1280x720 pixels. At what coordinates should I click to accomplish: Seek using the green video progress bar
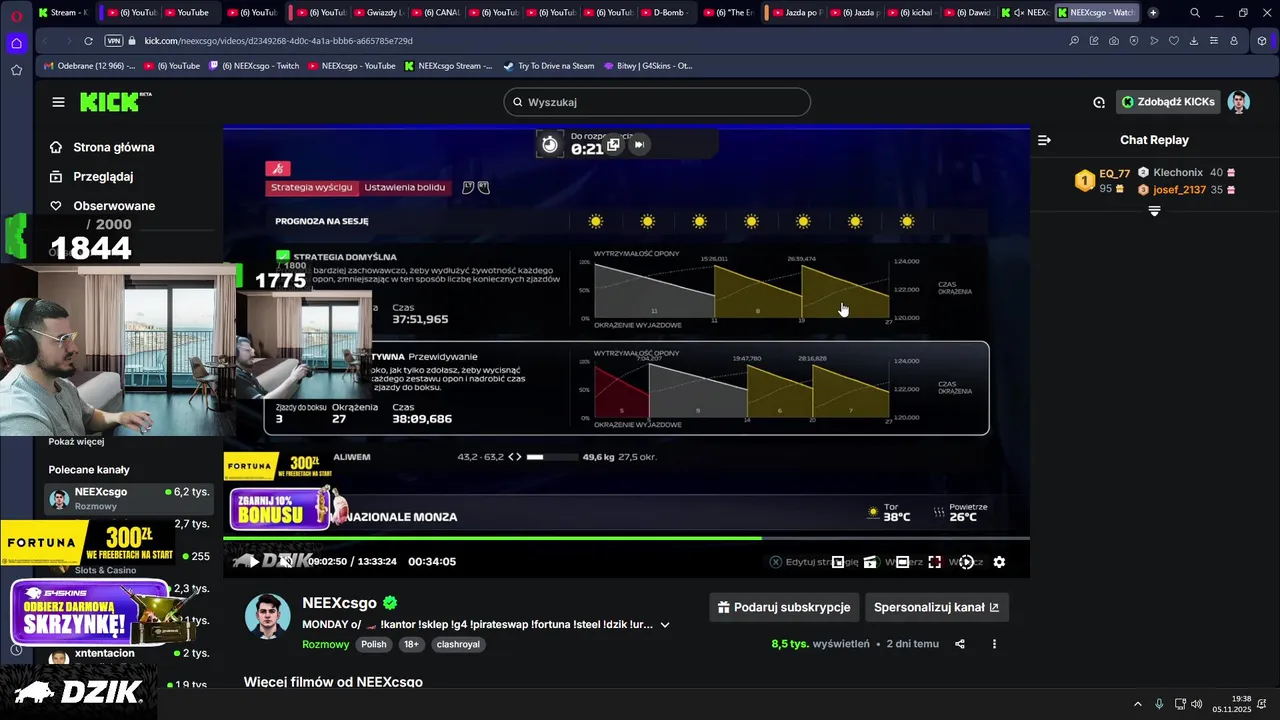pyautogui.click(x=626, y=538)
